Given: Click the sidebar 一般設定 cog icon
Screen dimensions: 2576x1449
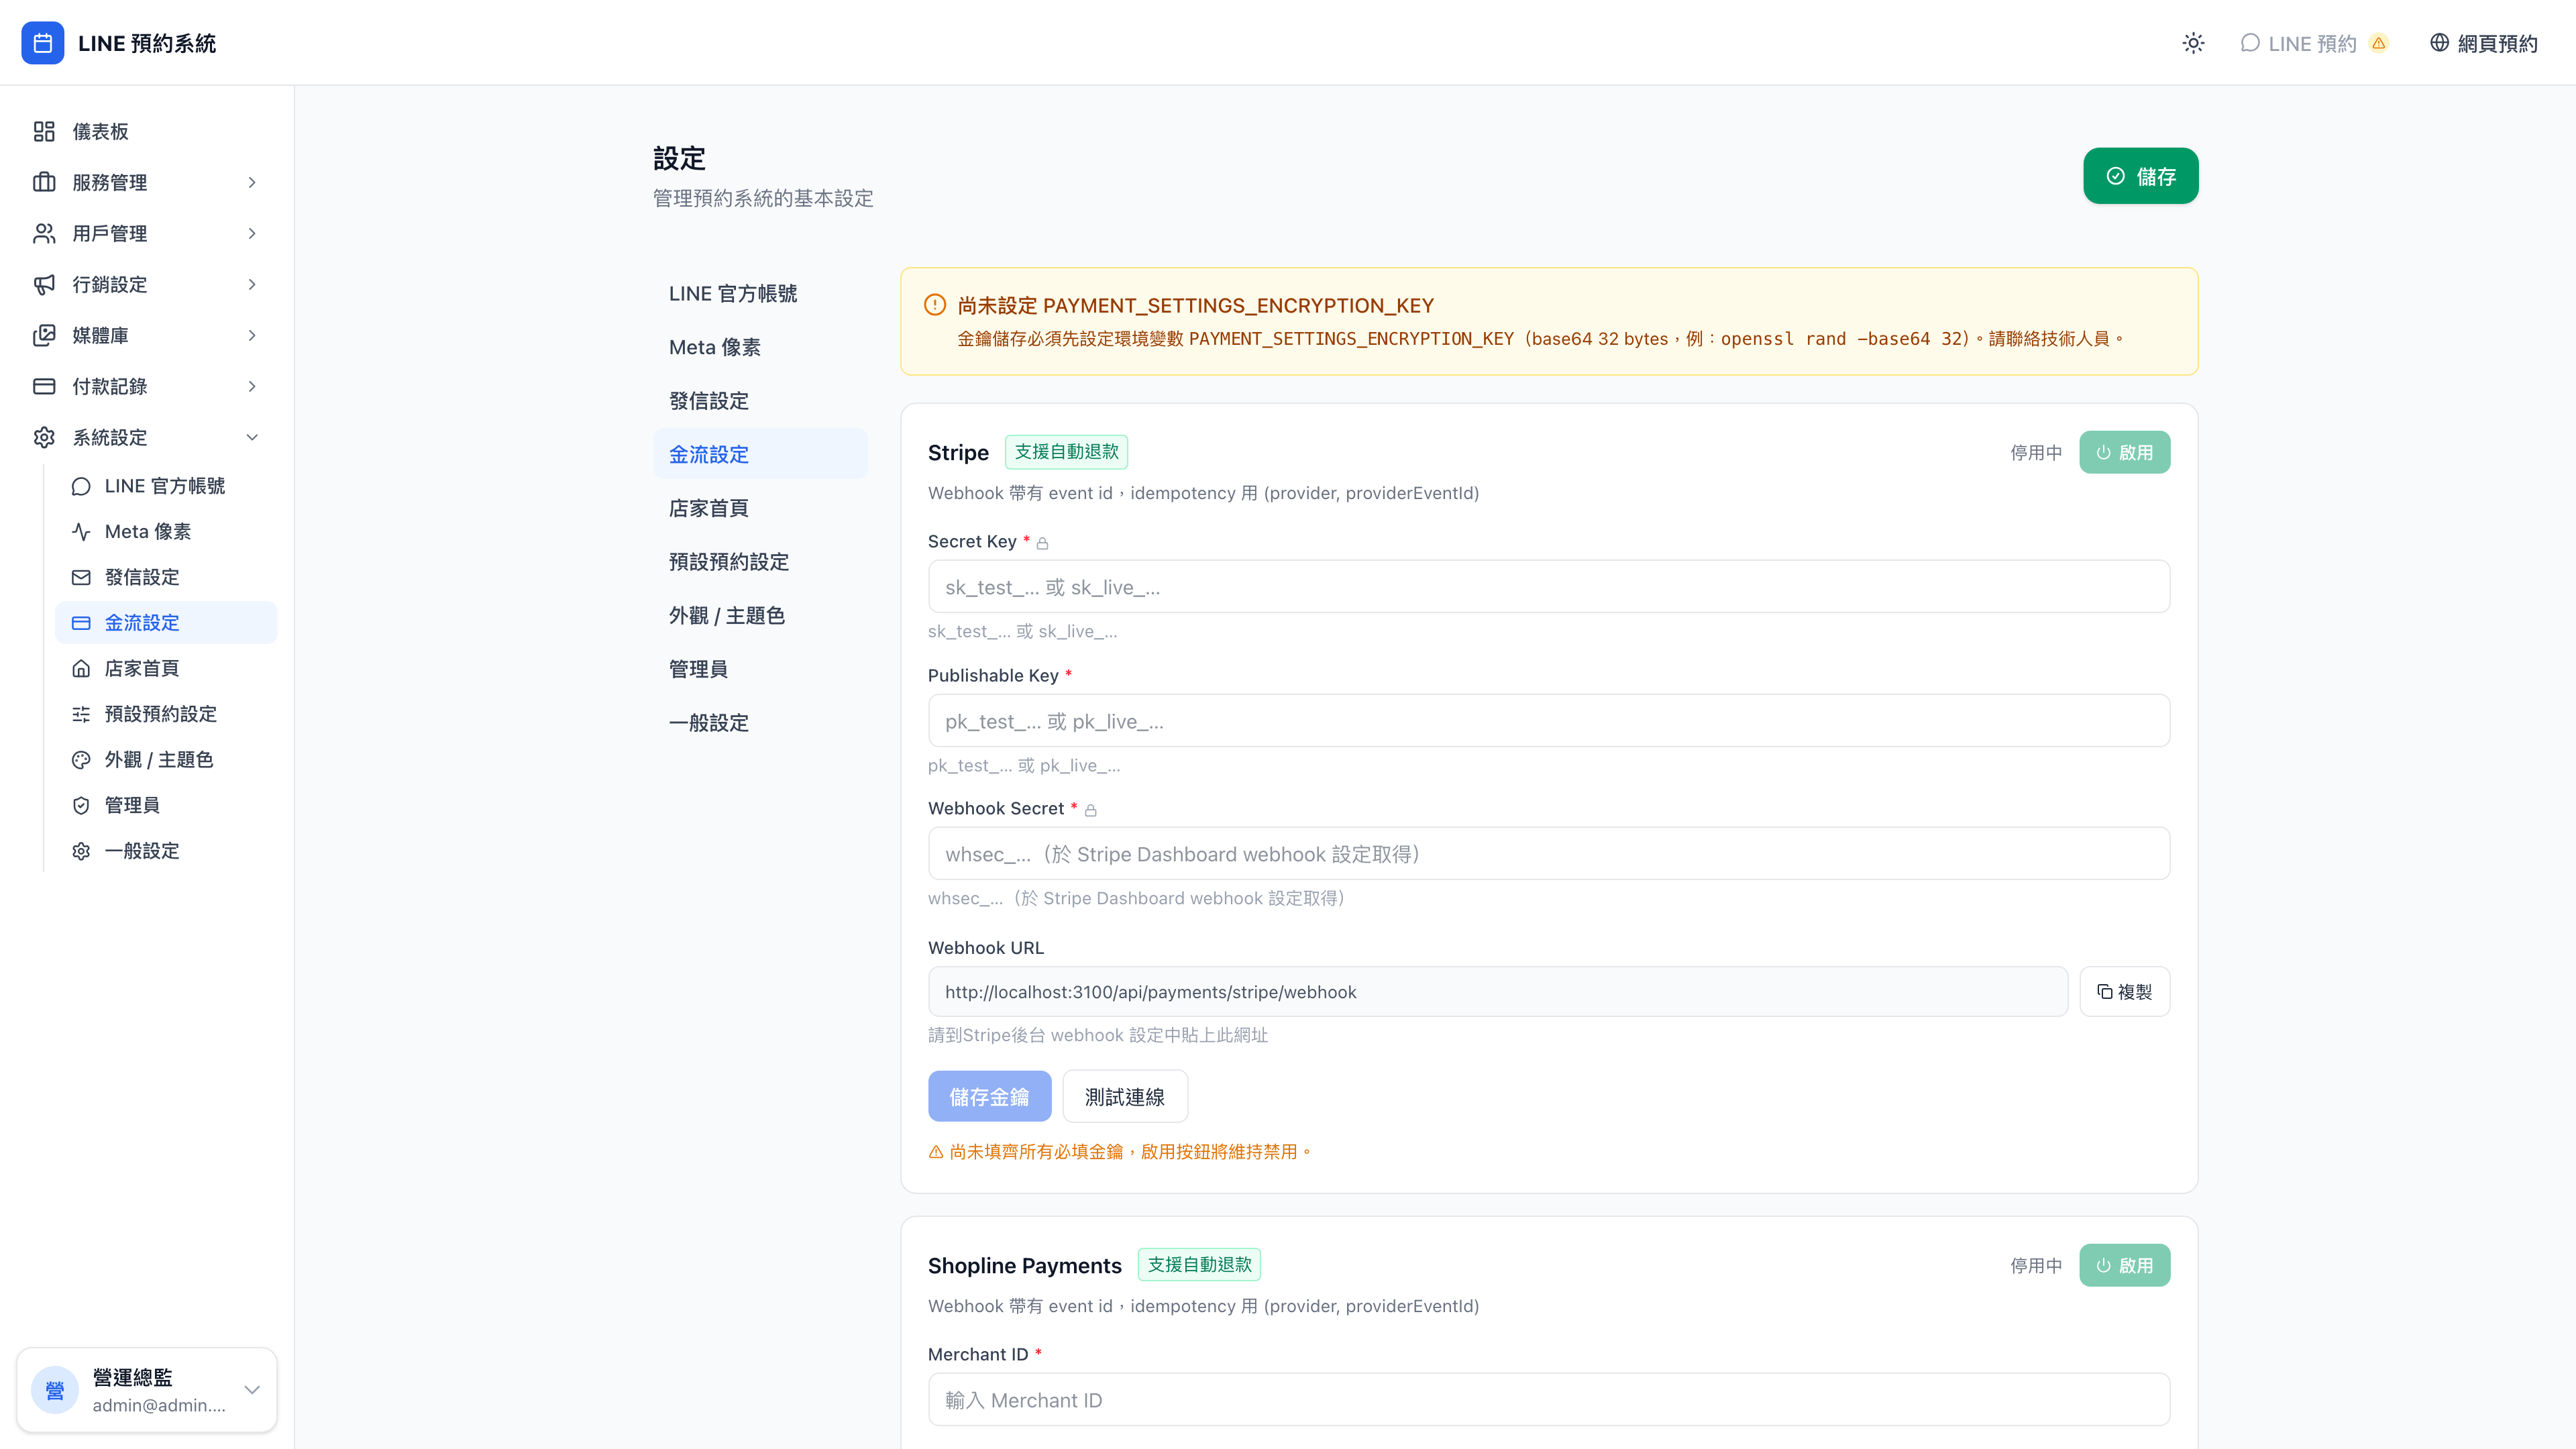Looking at the screenshot, I should pyautogui.click(x=81, y=851).
